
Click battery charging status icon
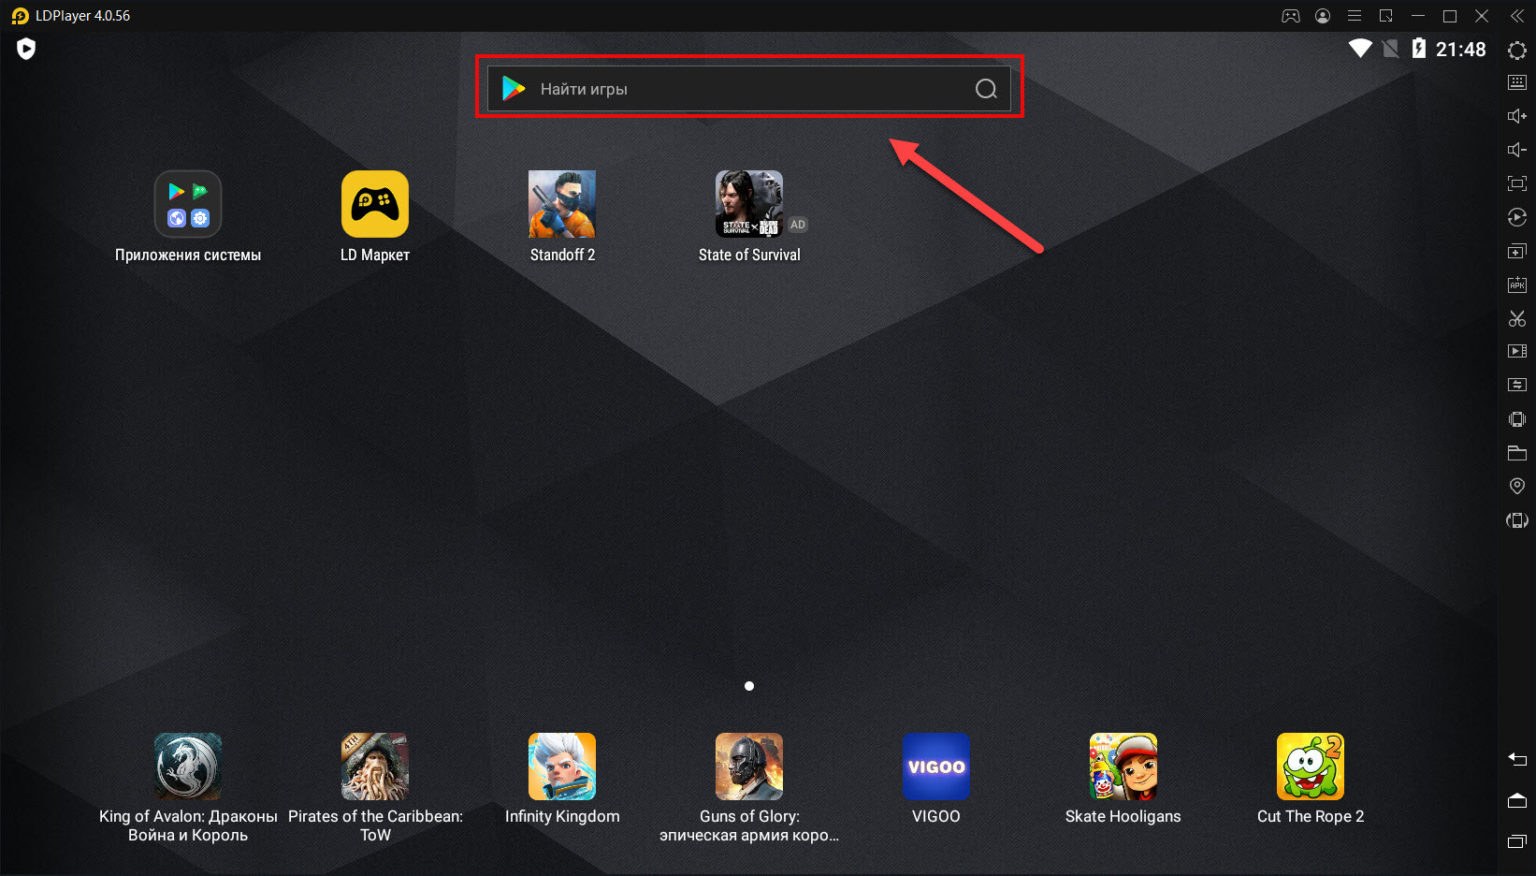click(1418, 48)
